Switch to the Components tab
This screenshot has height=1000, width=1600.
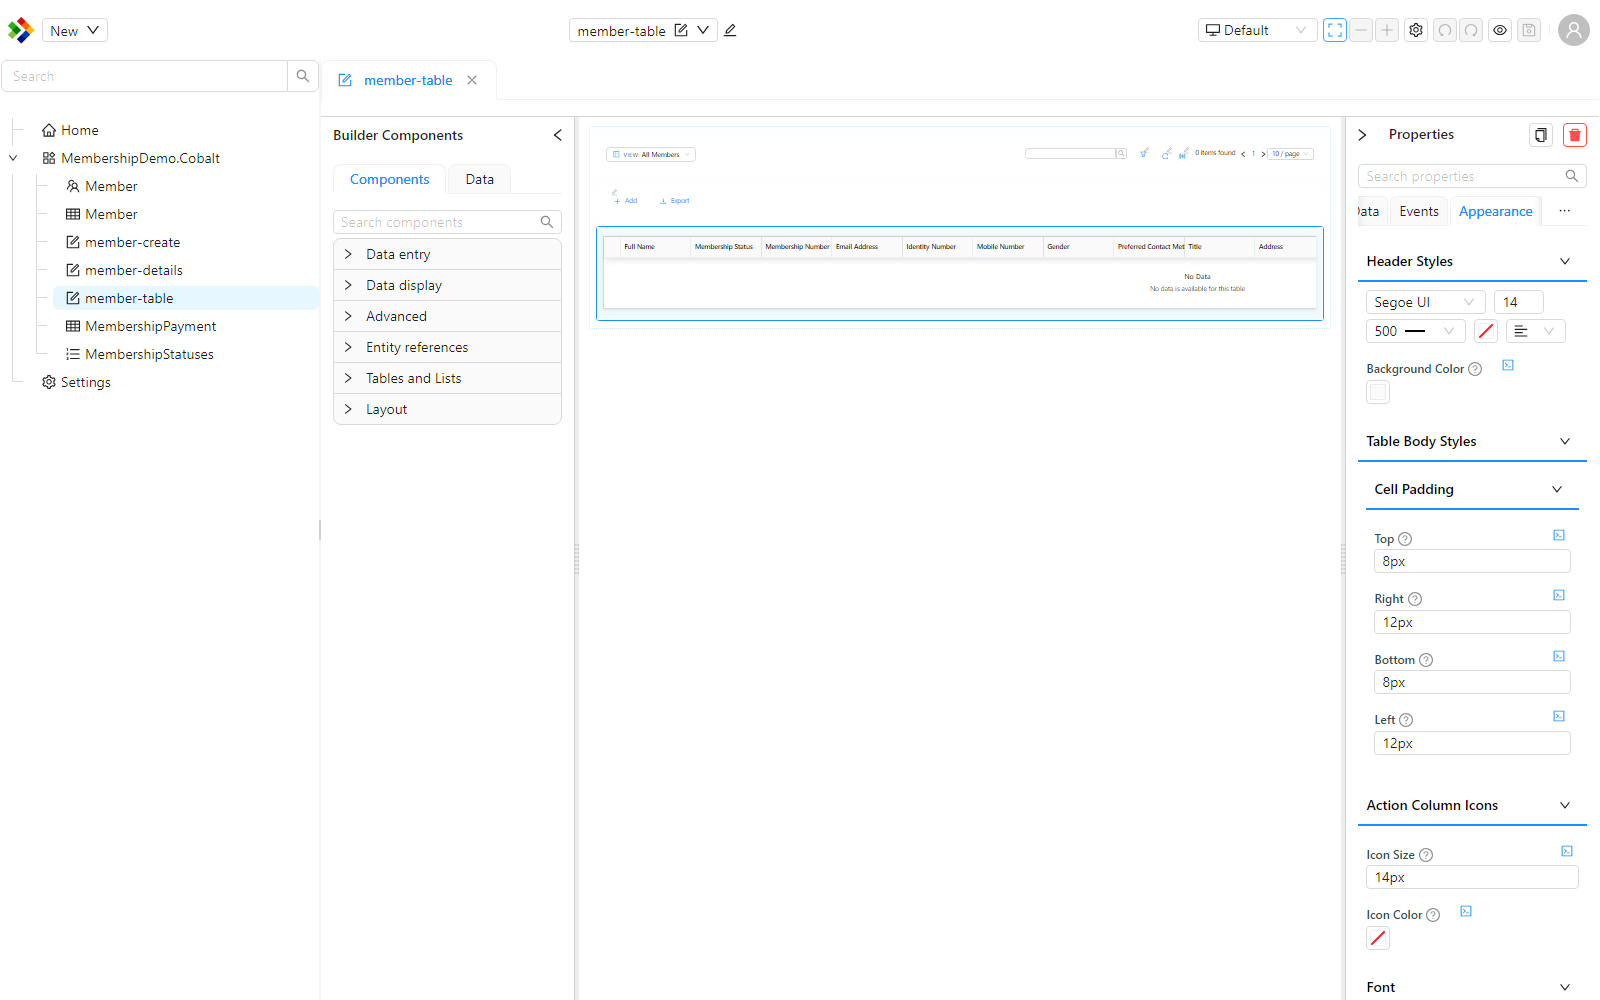point(389,179)
